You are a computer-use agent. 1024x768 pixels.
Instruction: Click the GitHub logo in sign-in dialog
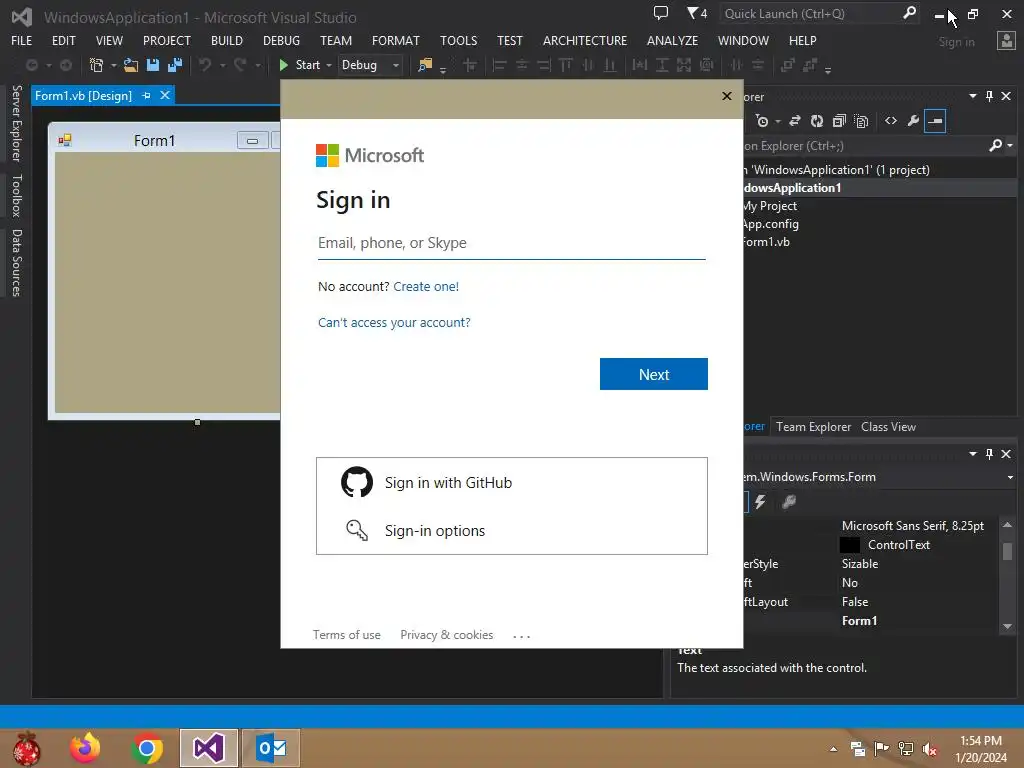[357, 482]
